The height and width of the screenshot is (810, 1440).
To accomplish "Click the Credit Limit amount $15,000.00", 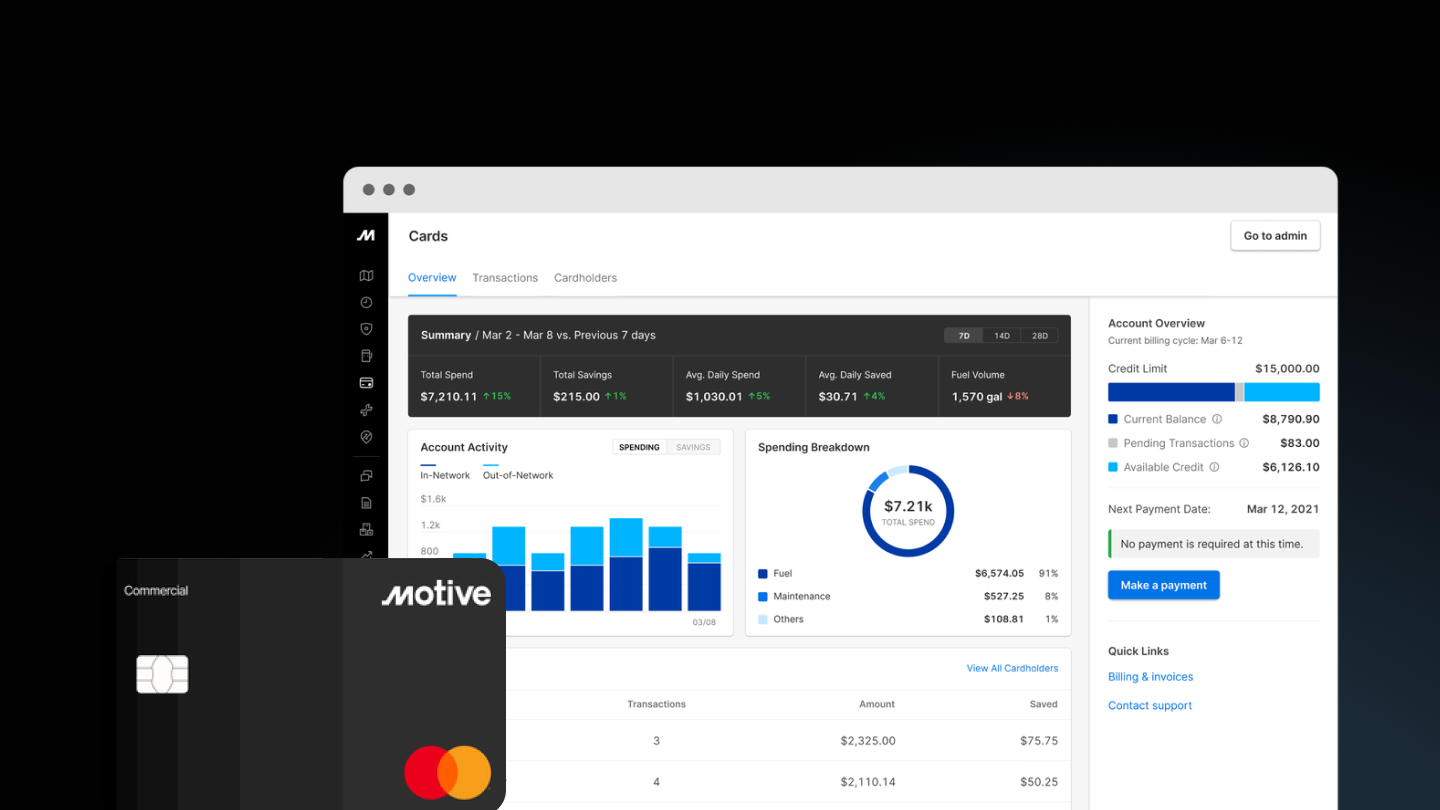I will pyautogui.click(x=1287, y=369).
